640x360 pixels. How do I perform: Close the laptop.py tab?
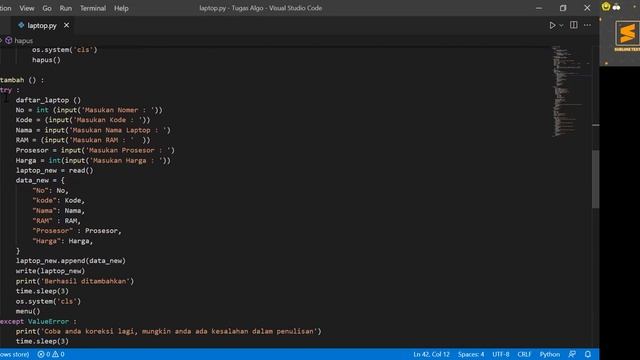tap(67, 25)
